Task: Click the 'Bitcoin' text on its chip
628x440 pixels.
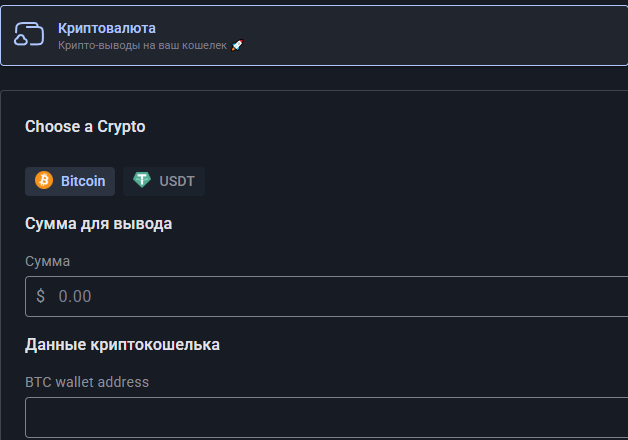Action: point(83,181)
